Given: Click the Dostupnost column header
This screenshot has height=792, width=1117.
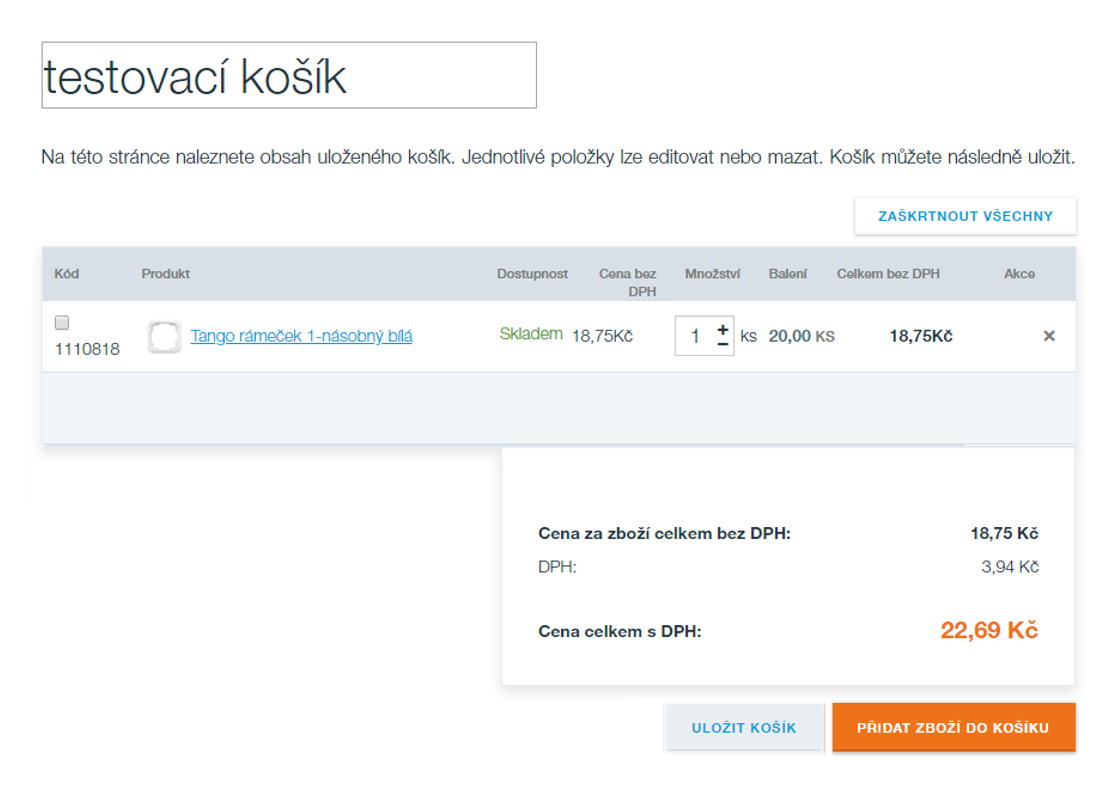Looking at the screenshot, I should coord(532,274).
